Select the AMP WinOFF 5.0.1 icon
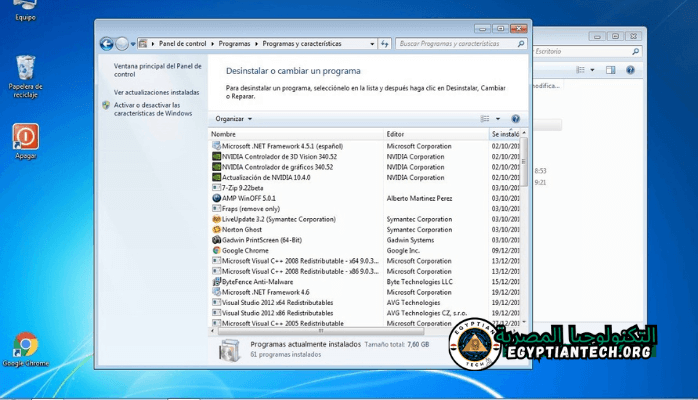698x400 pixels. coord(216,198)
